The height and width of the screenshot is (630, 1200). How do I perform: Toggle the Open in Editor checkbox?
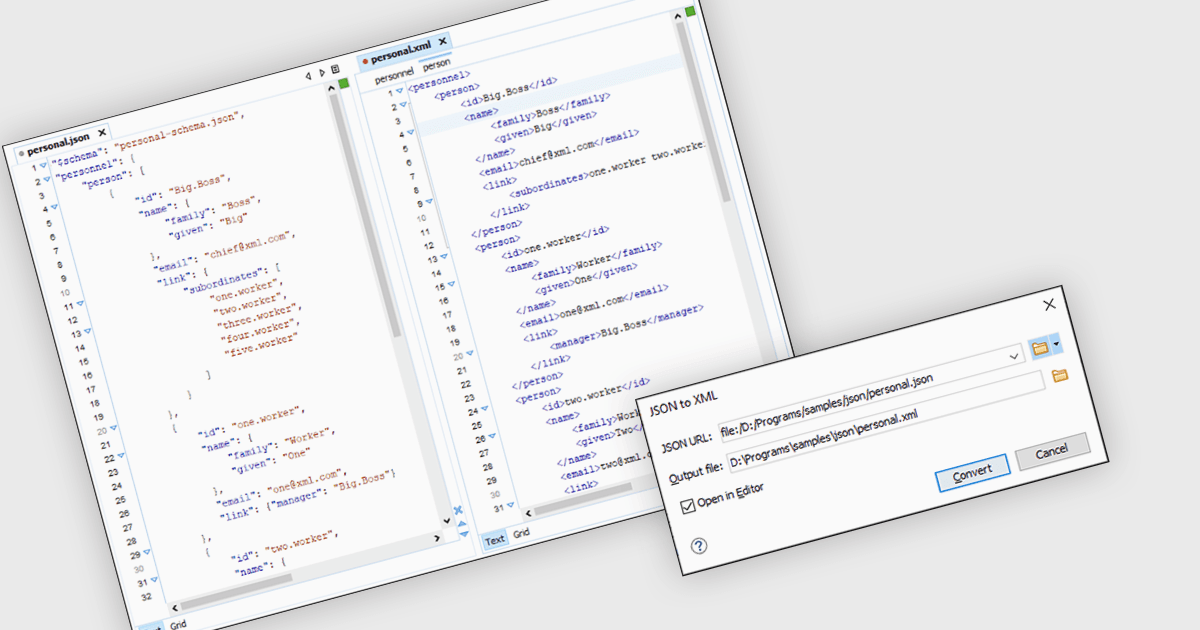687,506
